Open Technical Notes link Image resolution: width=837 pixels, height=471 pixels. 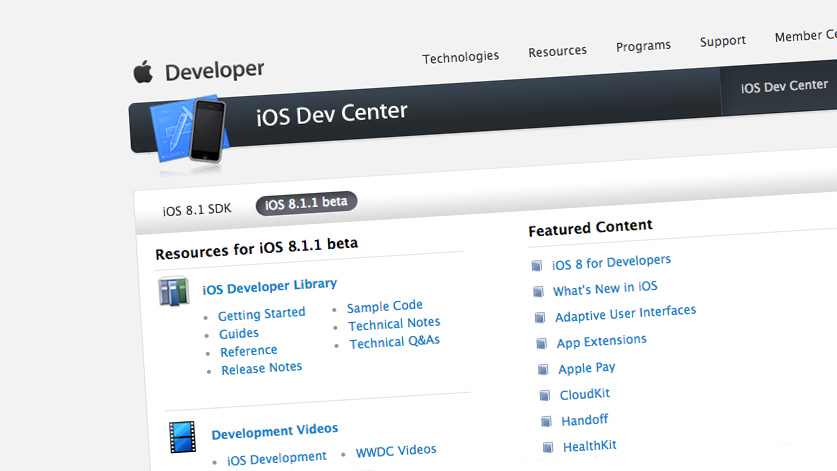[x=394, y=324]
